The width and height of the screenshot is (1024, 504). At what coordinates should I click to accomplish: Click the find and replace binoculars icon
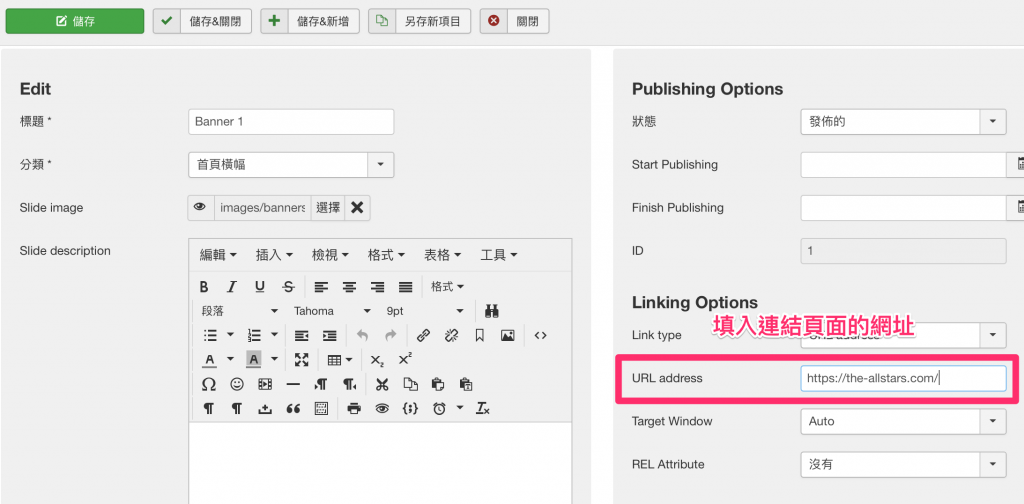[x=492, y=311]
